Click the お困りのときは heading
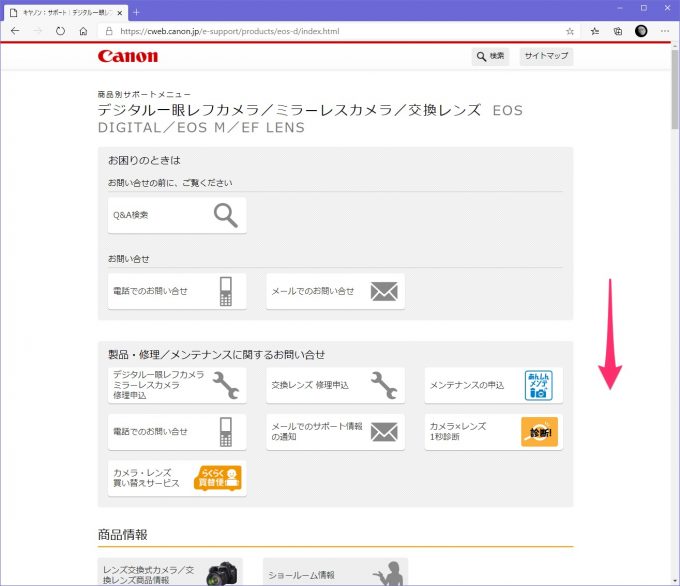 (144, 160)
